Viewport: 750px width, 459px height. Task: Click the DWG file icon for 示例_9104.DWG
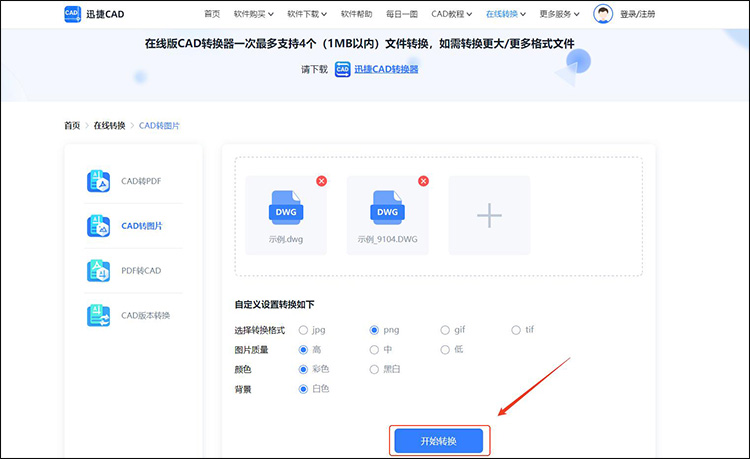tap(387, 208)
